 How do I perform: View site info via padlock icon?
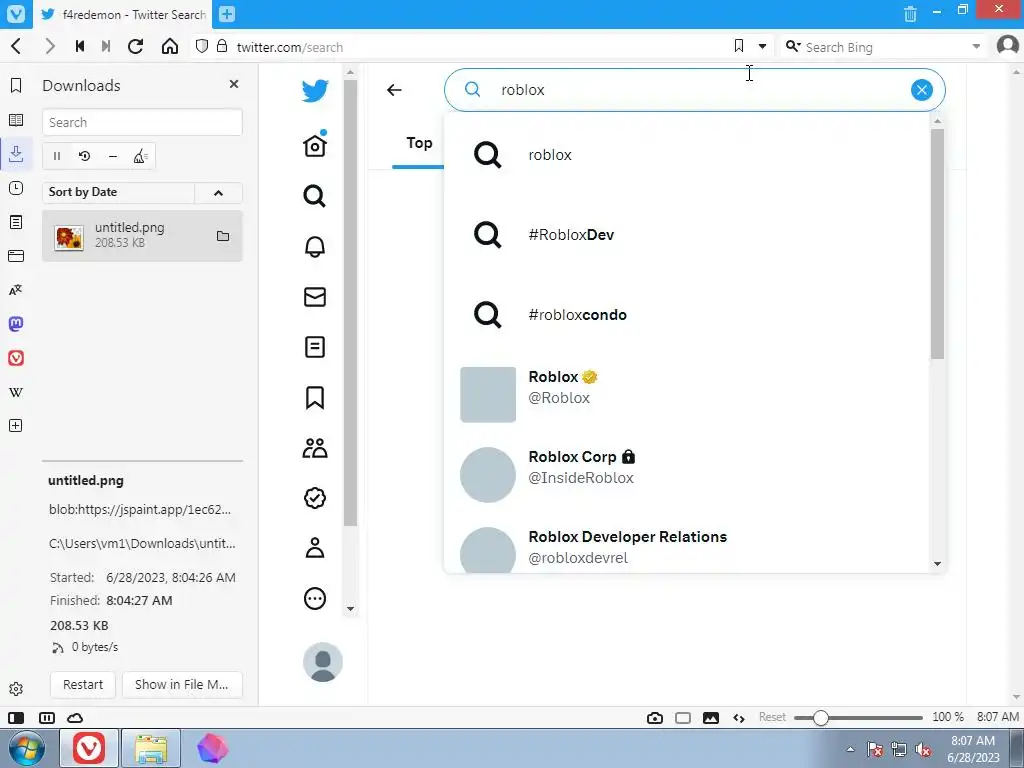(222, 46)
